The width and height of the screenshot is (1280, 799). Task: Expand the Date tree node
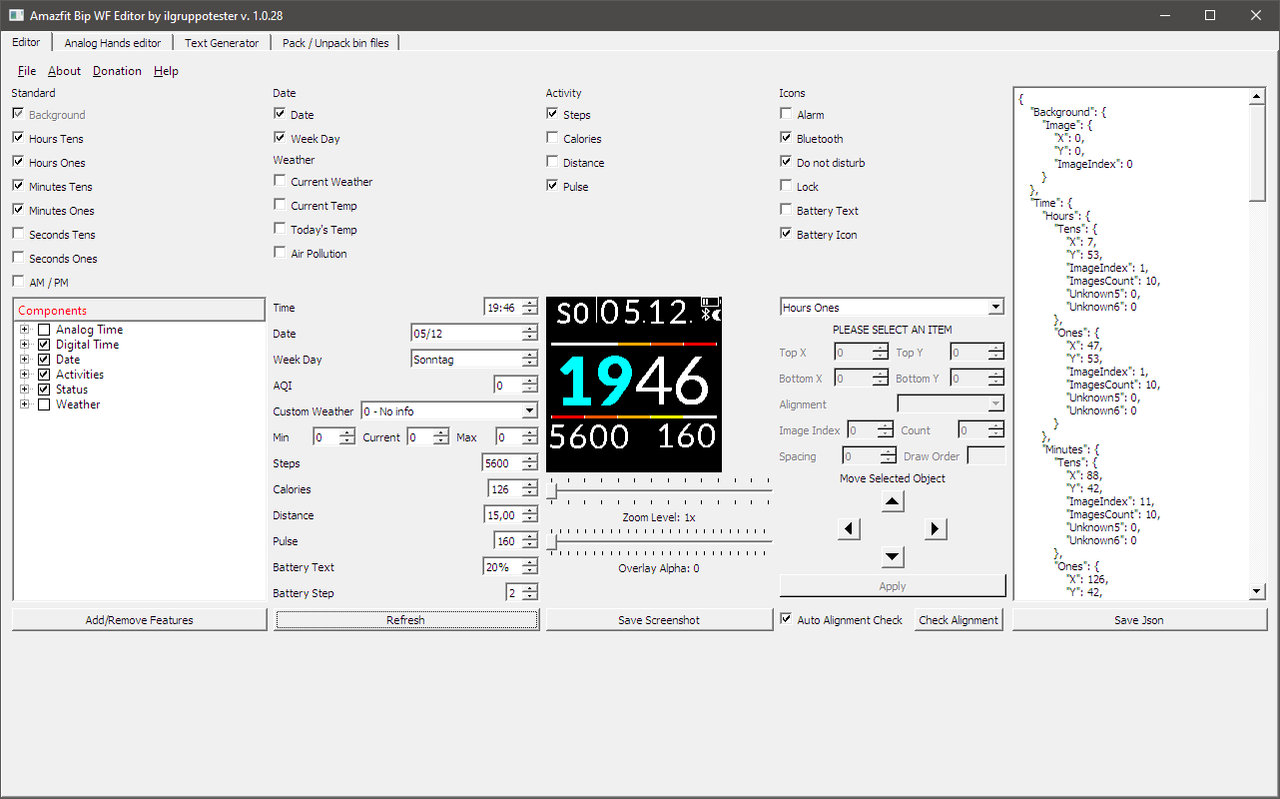(25, 359)
